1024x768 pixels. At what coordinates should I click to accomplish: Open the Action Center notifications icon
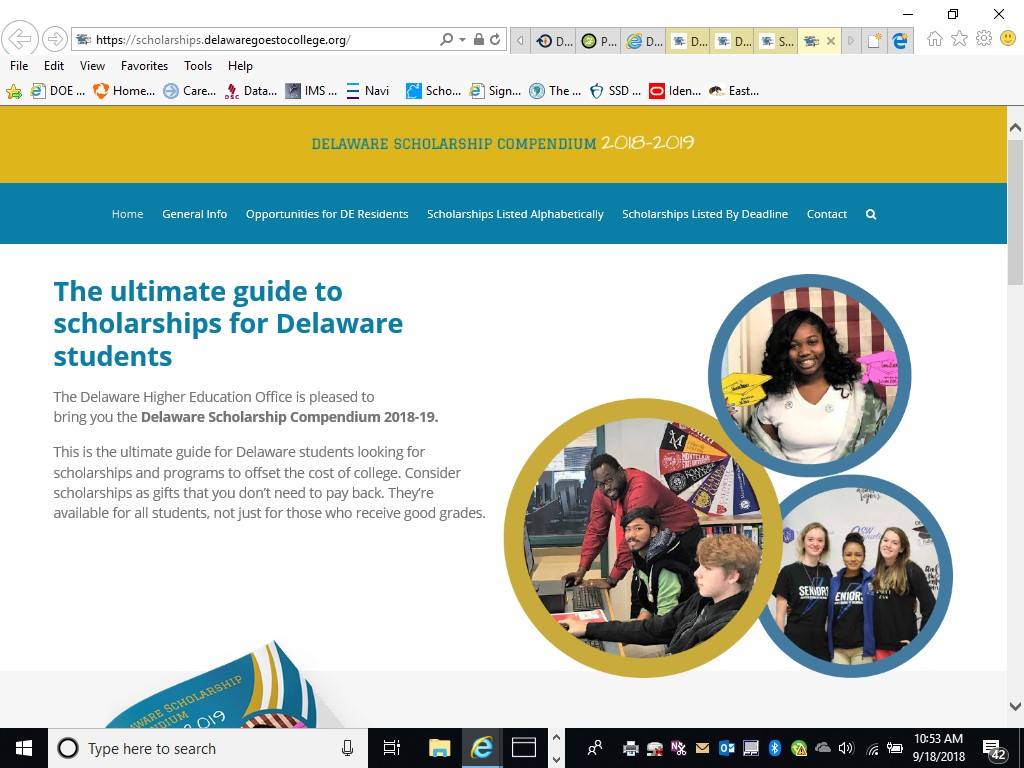point(995,750)
